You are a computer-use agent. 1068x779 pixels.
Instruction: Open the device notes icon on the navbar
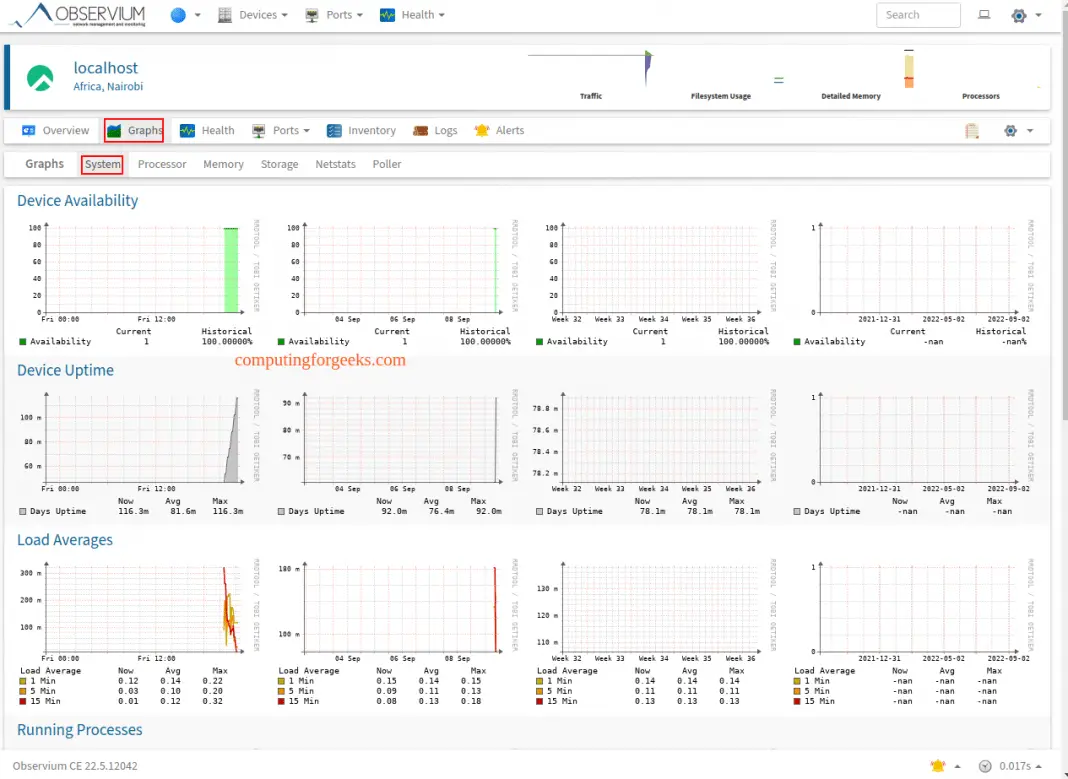tap(971, 130)
